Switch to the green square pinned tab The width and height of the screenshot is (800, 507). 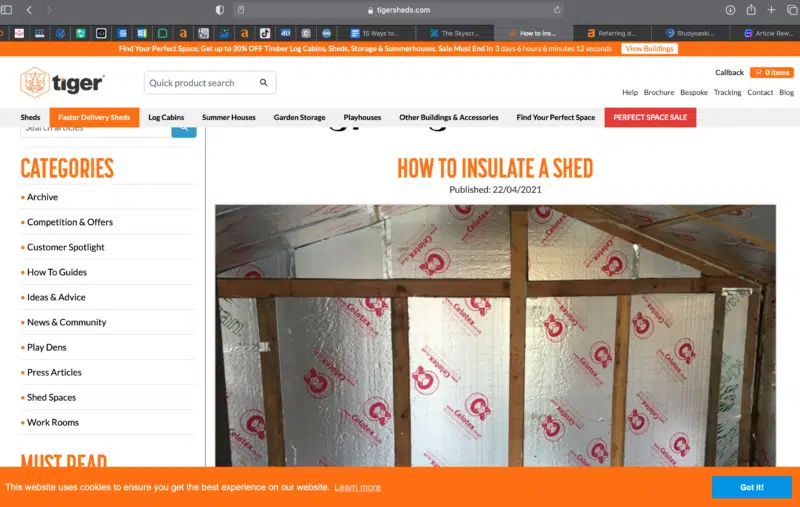coord(162,33)
